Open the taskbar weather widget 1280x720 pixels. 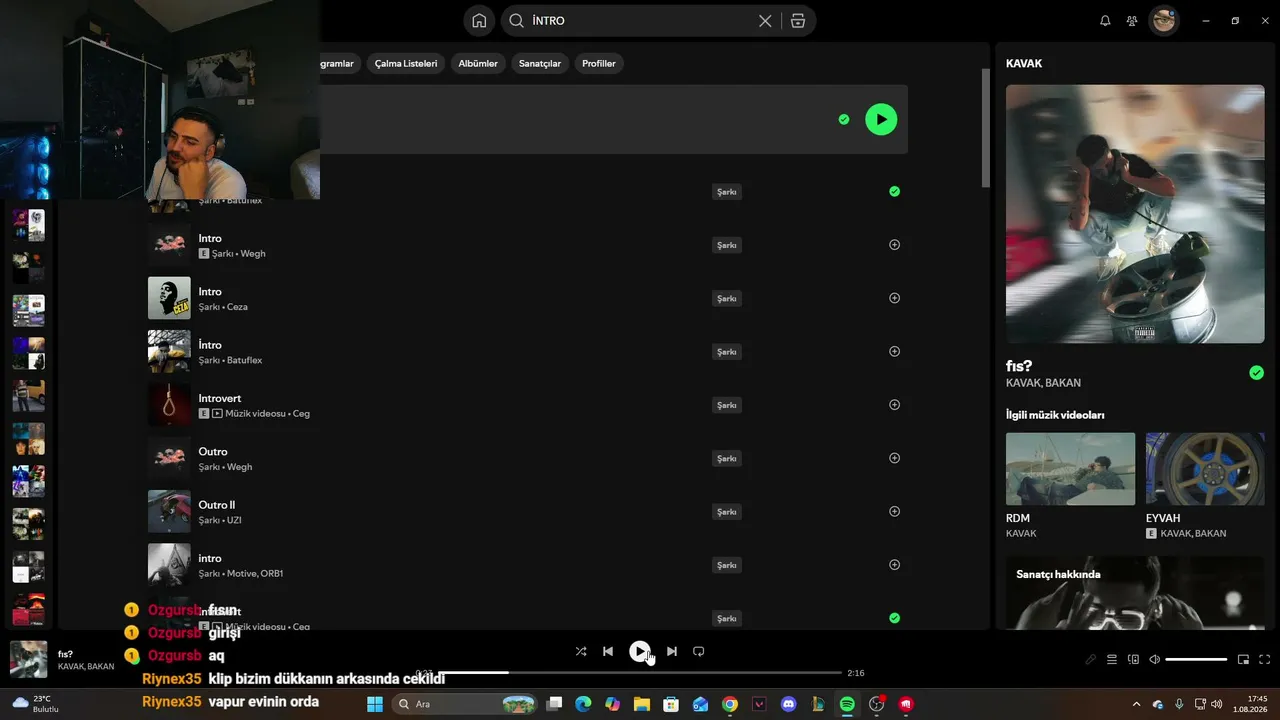pos(37,704)
